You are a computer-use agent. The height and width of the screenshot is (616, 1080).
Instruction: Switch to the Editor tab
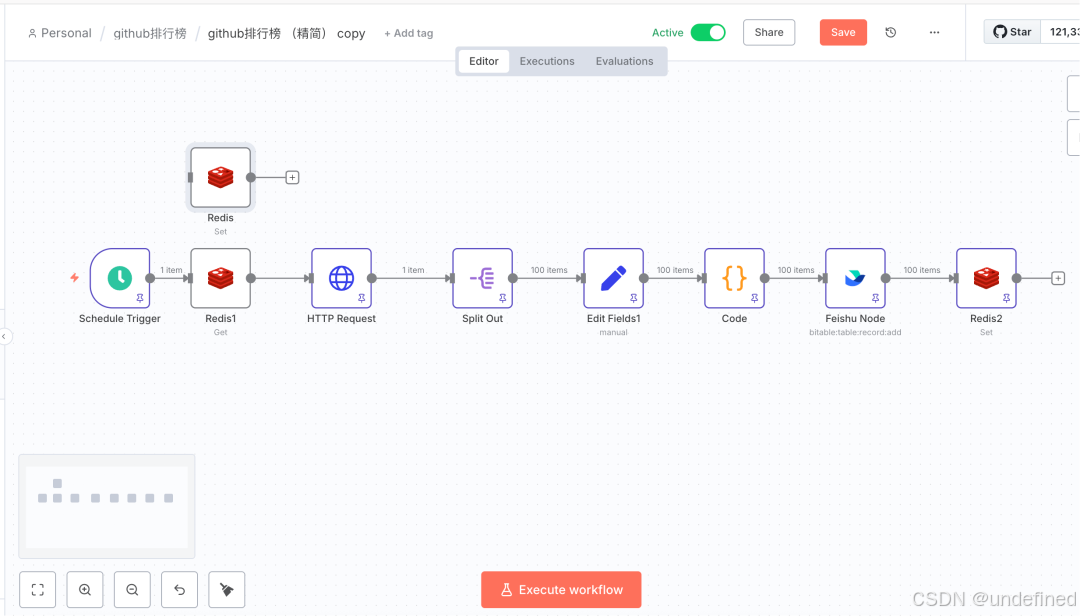(x=484, y=61)
